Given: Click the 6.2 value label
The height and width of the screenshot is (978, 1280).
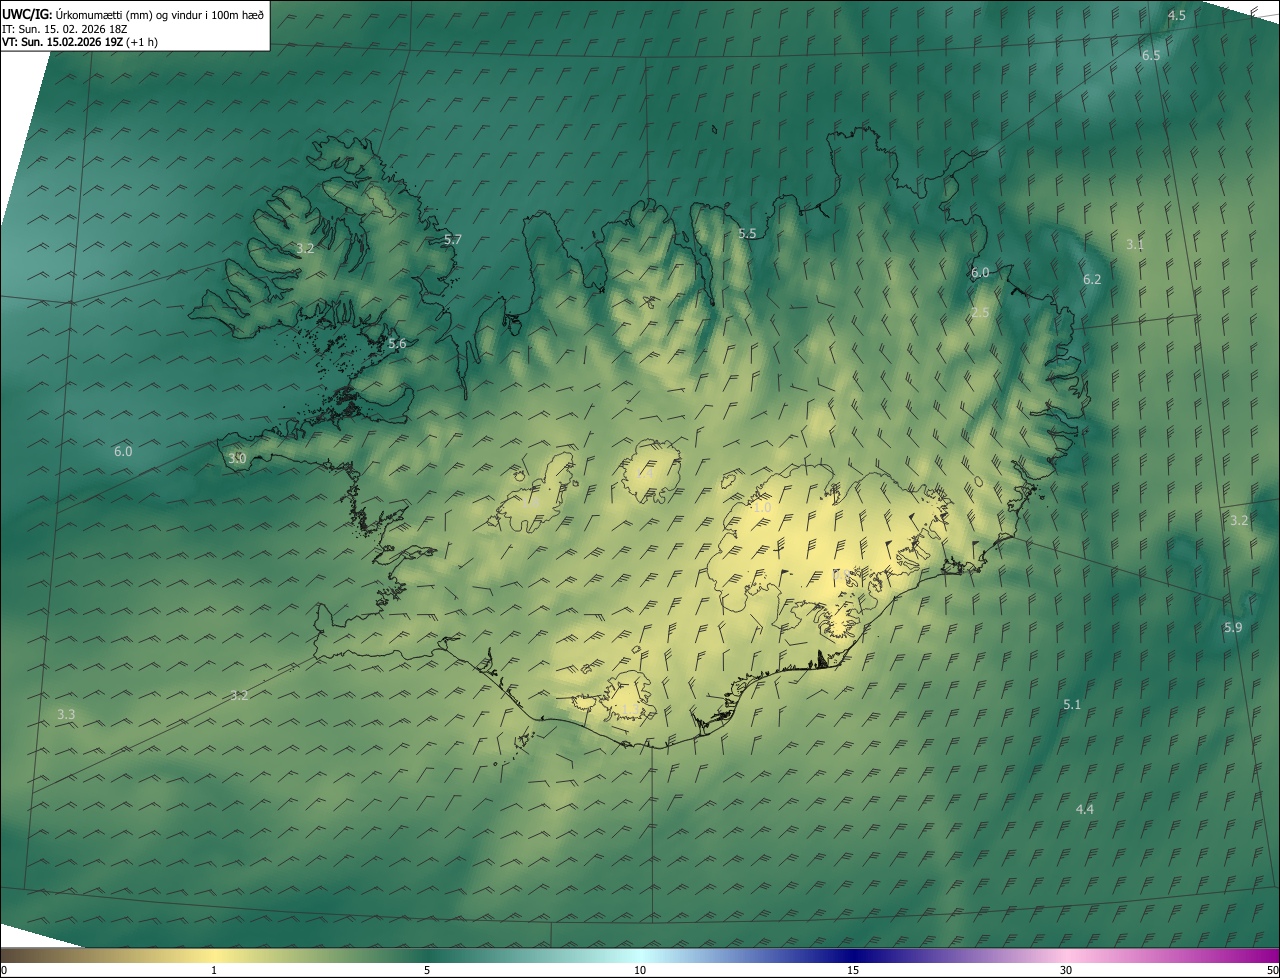Looking at the screenshot, I should (1092, 279).
